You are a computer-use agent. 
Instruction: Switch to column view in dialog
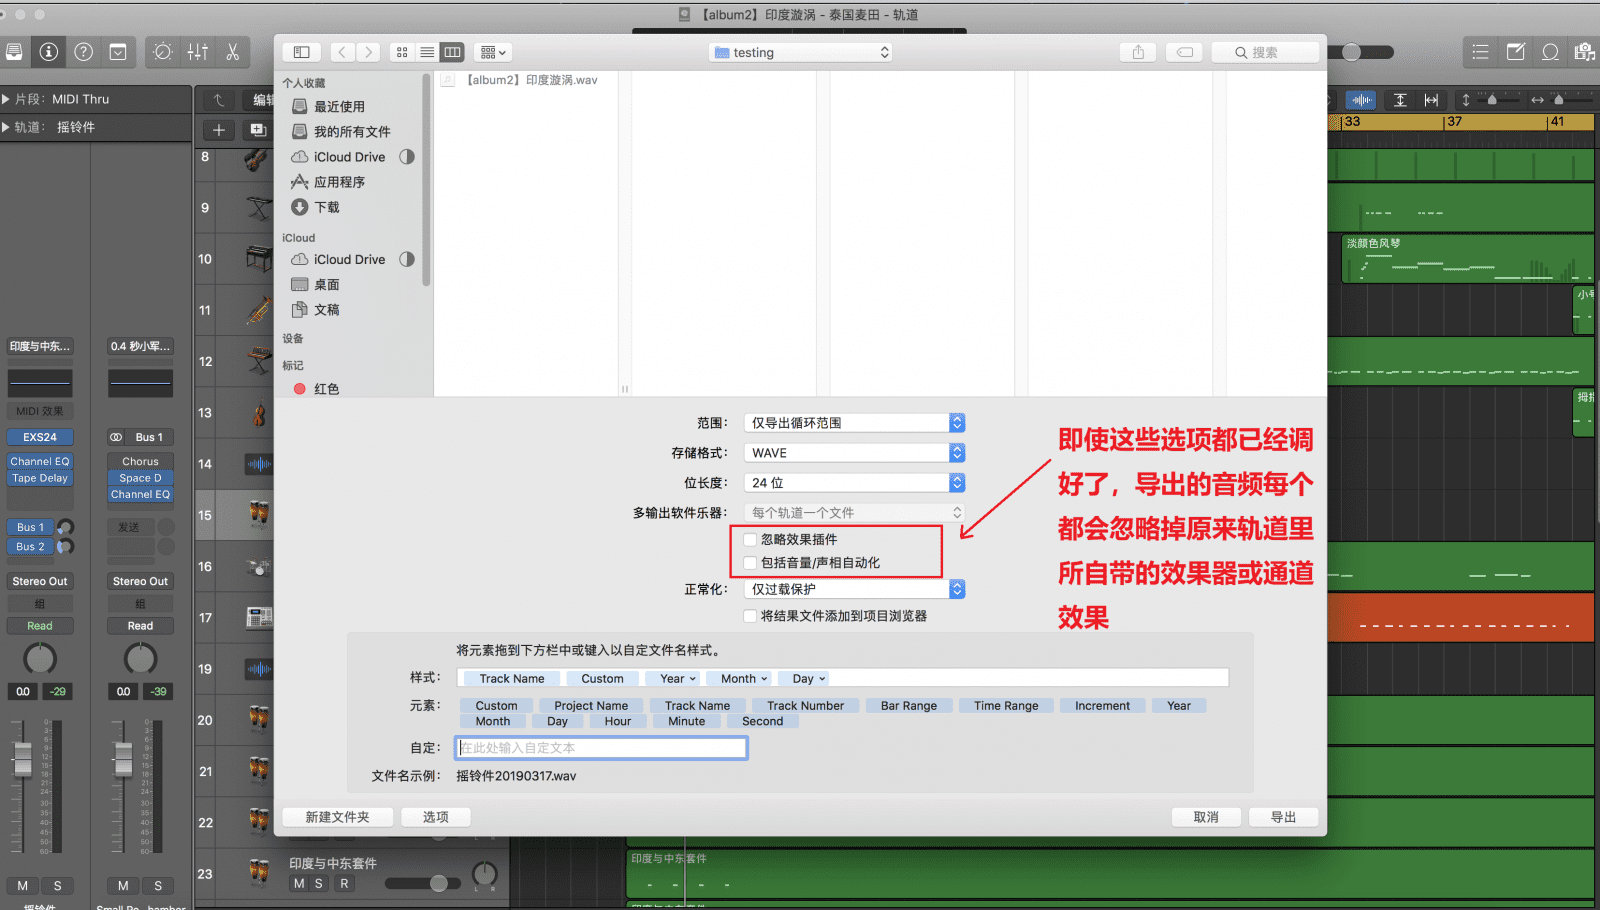pos(452,52)
